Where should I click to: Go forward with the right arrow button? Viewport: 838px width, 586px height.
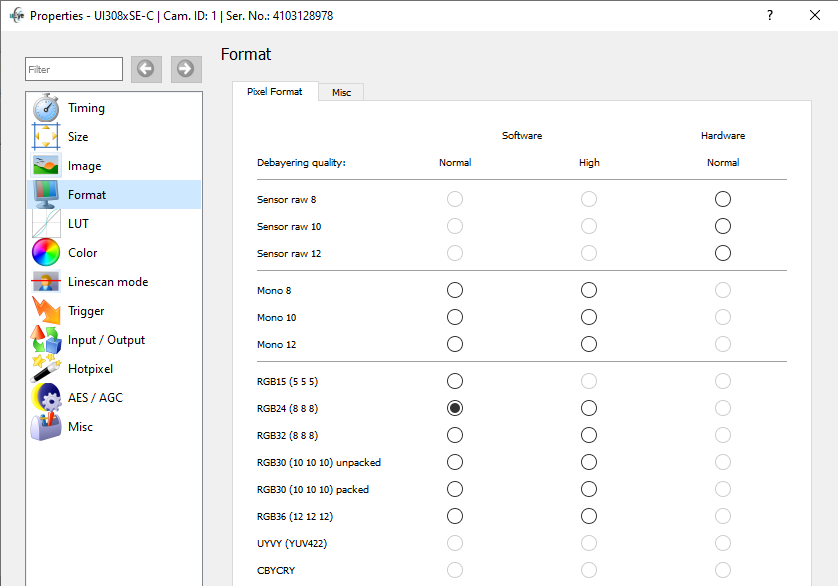tap(186, 69)
